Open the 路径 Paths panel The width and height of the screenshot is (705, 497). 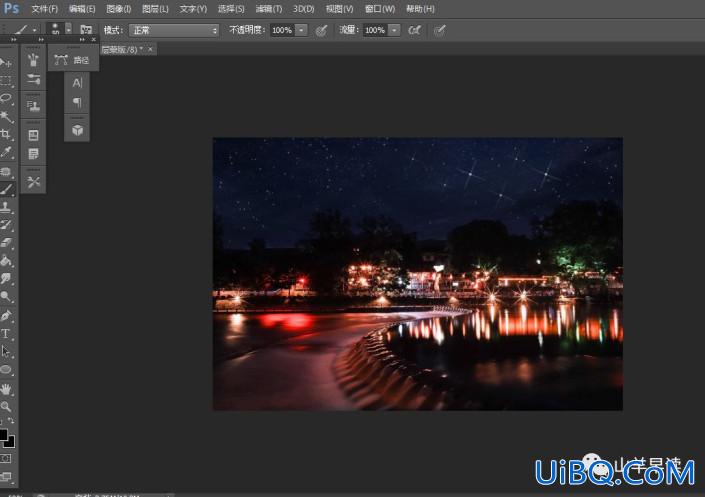pyautogui.click(x=73, y=60)
